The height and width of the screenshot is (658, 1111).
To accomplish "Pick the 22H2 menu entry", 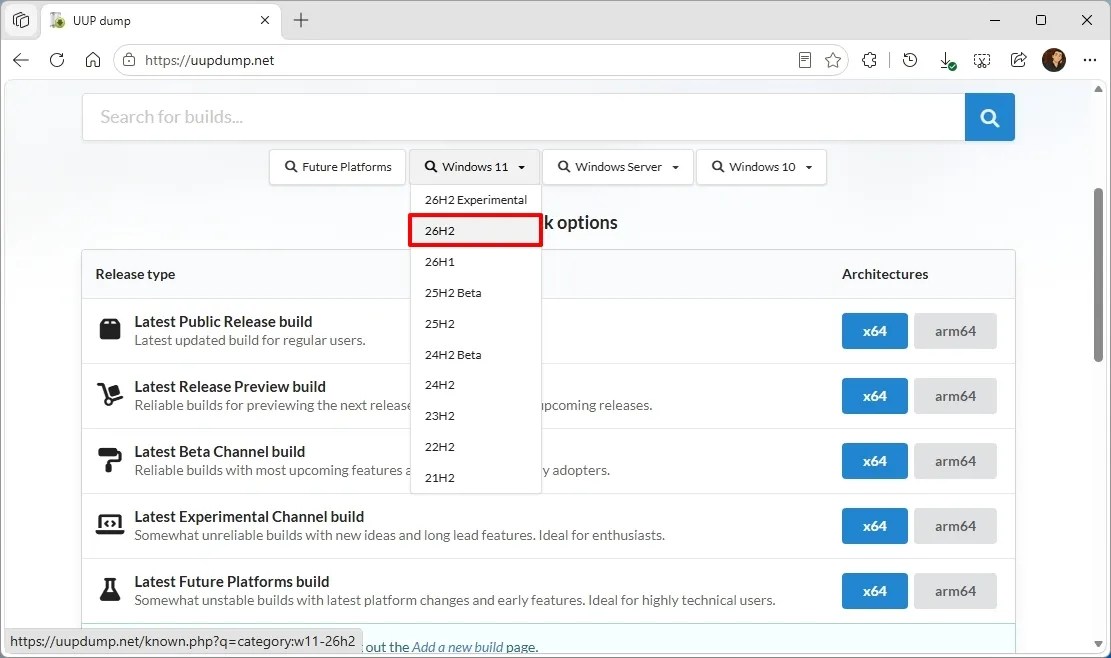I will (x=475, y=447).
